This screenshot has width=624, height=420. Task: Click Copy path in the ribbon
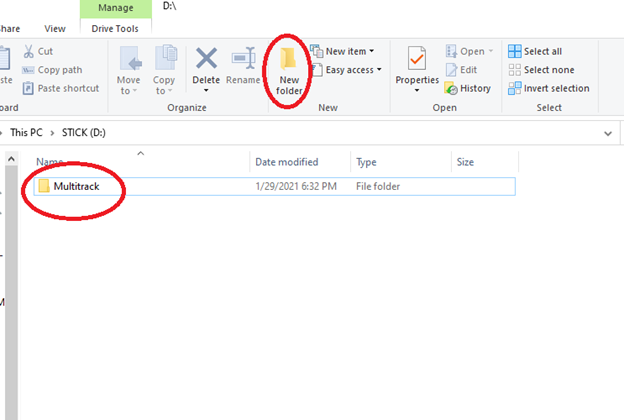[52, 70]
